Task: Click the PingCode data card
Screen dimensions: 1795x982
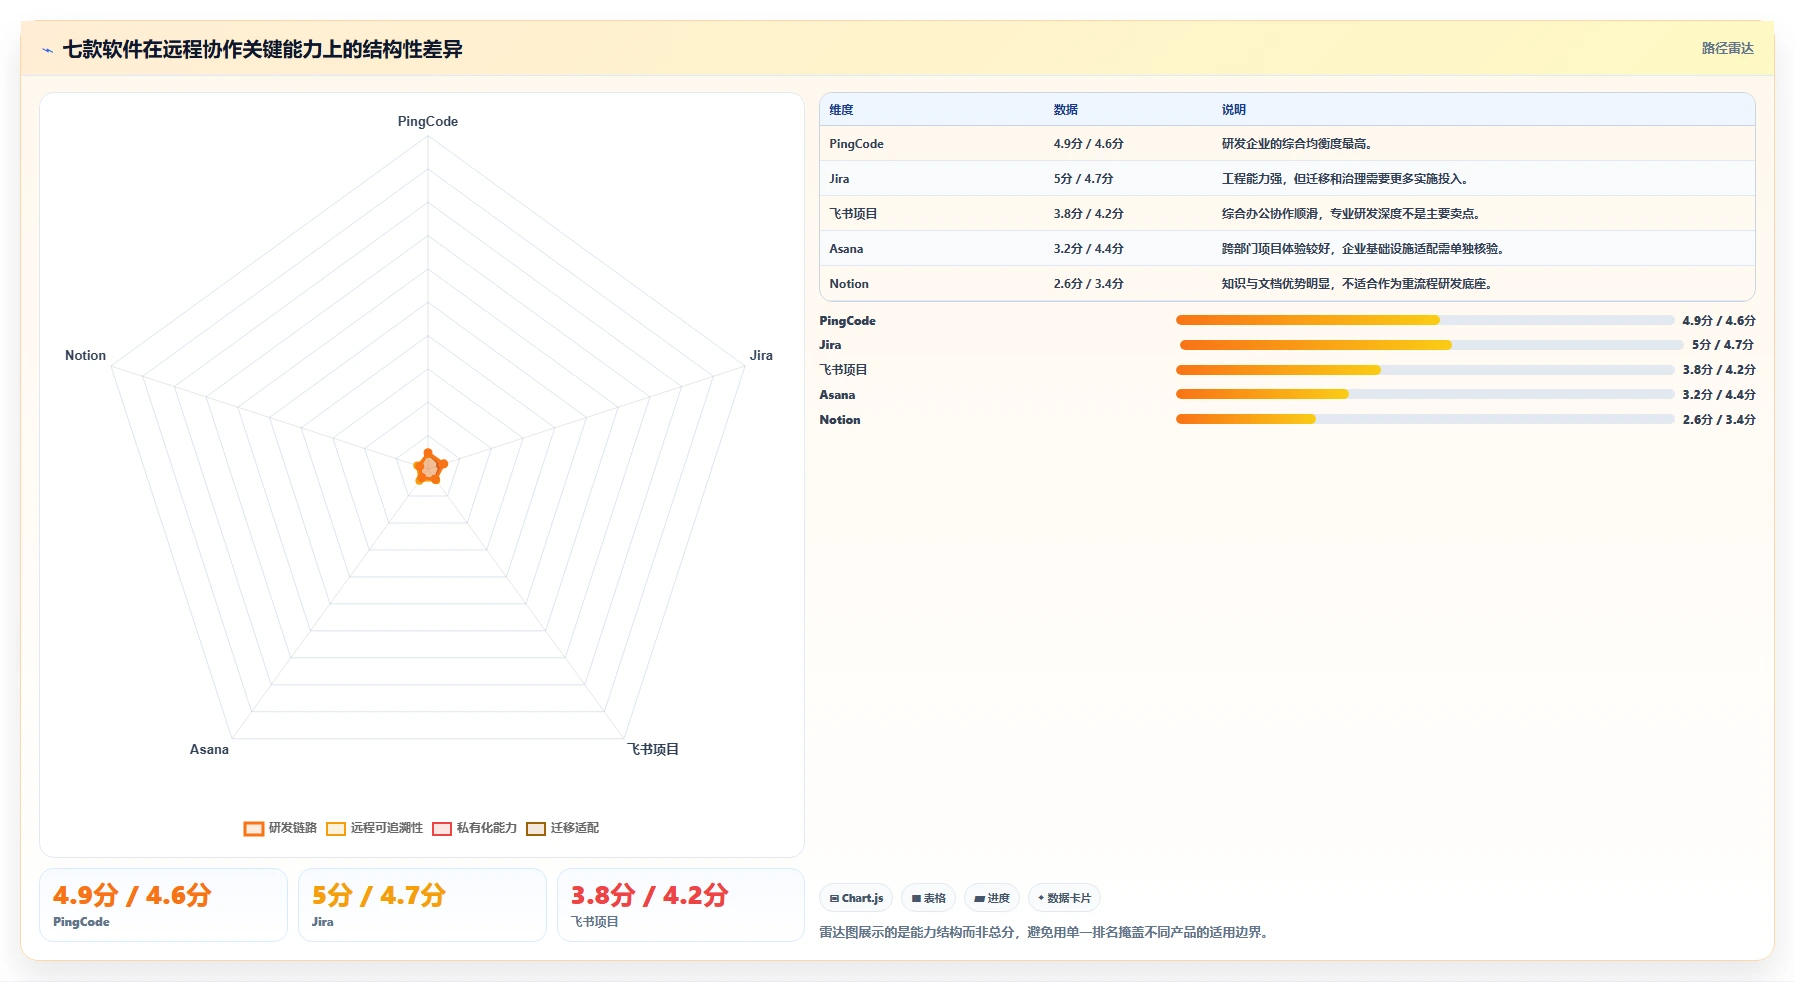Action: (163, 905)
